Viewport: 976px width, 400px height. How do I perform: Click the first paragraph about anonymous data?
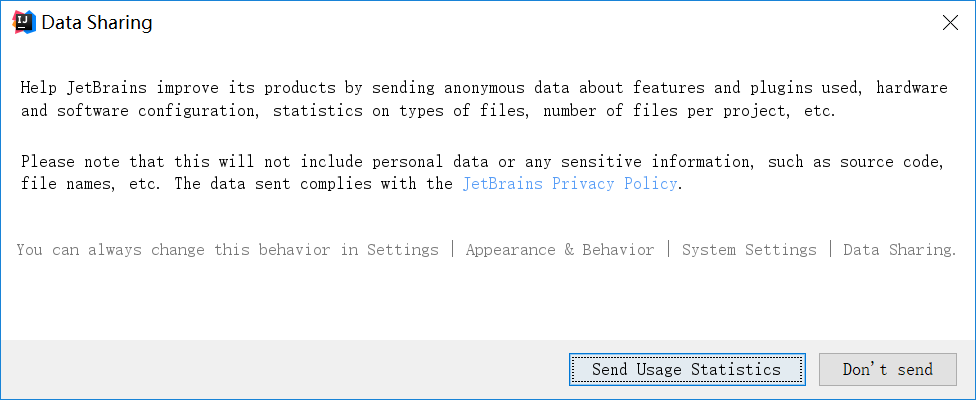coord(484,100)
